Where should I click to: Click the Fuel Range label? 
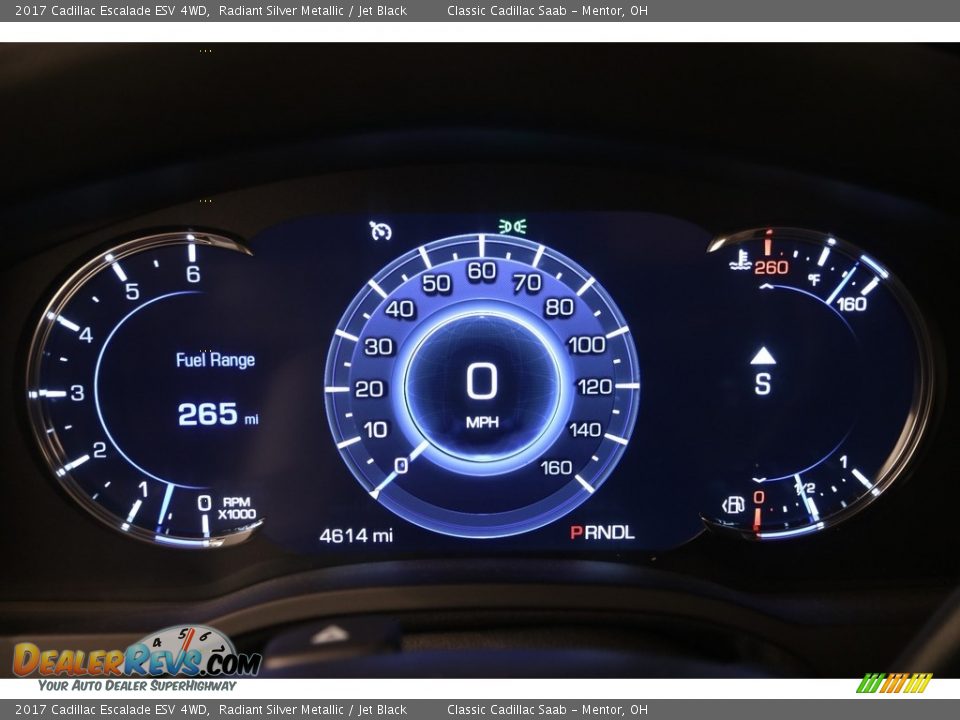click(215, 360)
